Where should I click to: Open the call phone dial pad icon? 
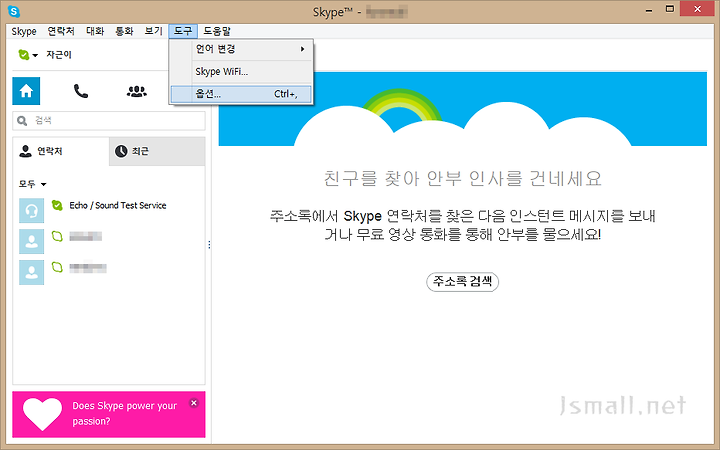tap(81, 91)
